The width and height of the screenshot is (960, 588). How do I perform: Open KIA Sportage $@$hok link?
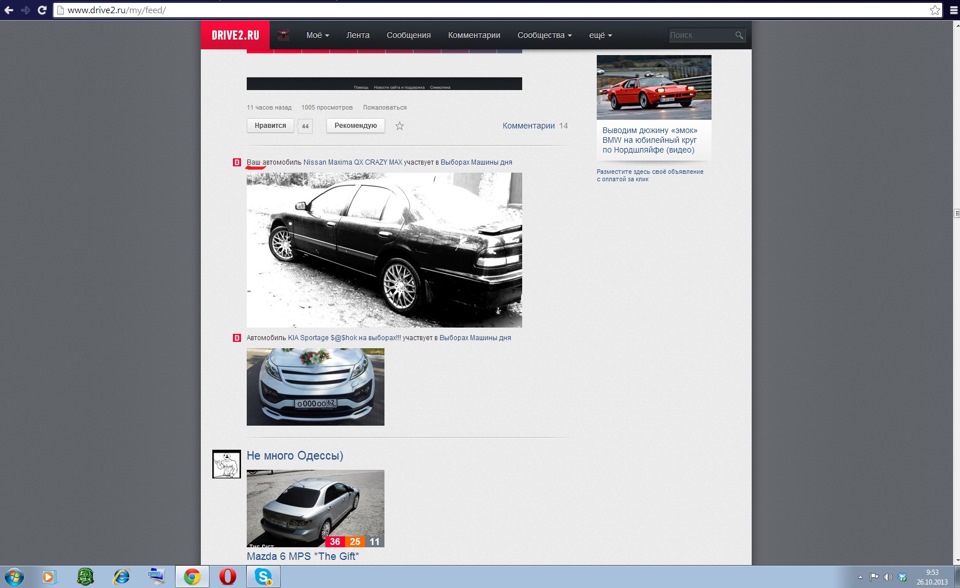[x=345, y=337]
